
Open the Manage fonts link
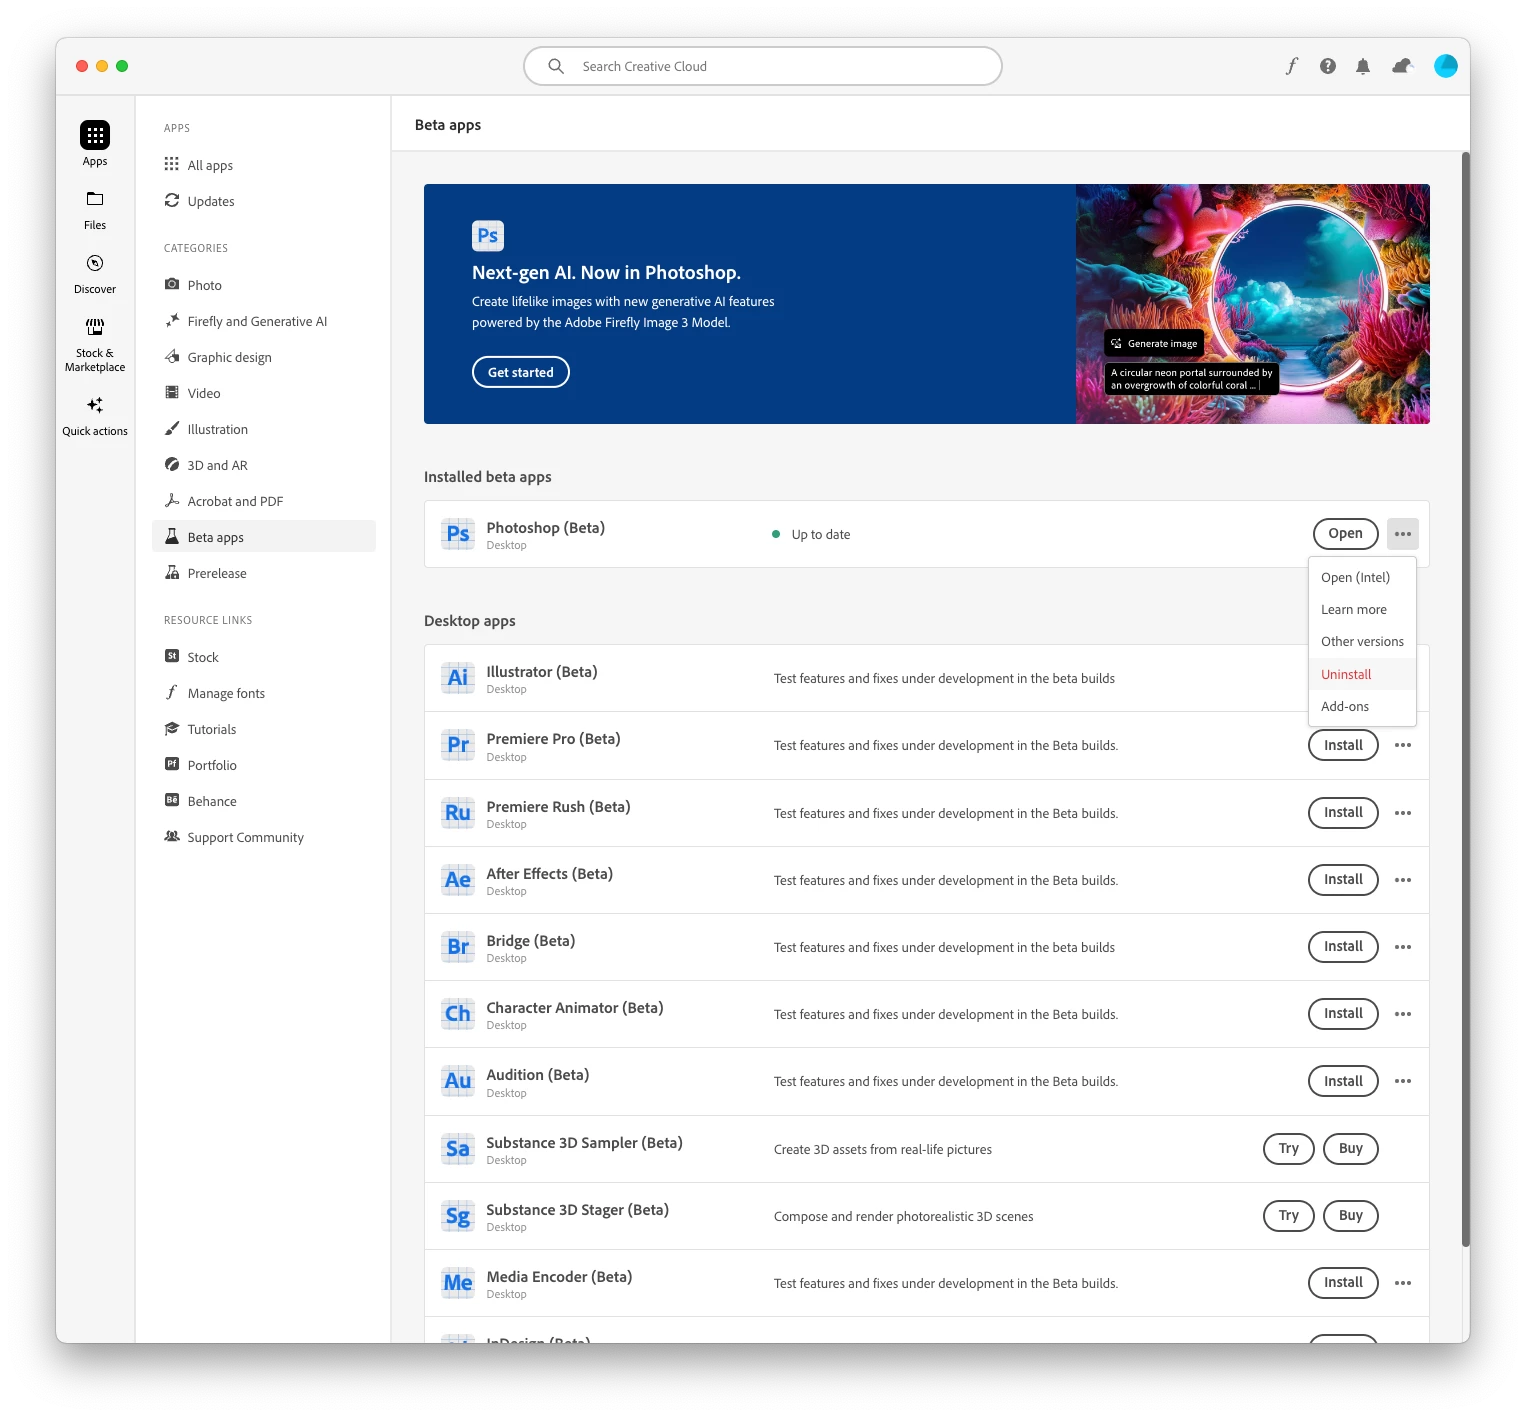tap(264, 693)
